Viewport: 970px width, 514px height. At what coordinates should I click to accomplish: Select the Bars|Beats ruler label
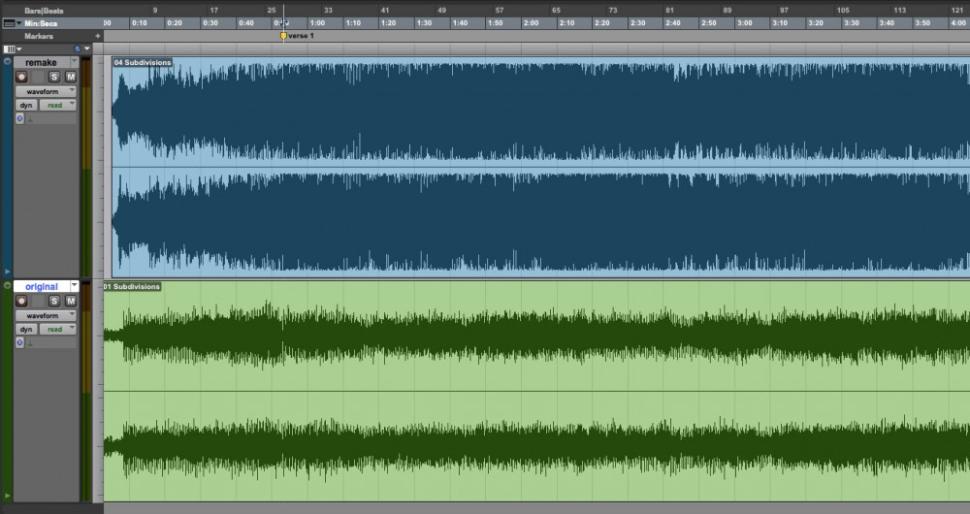pos(43,11)
